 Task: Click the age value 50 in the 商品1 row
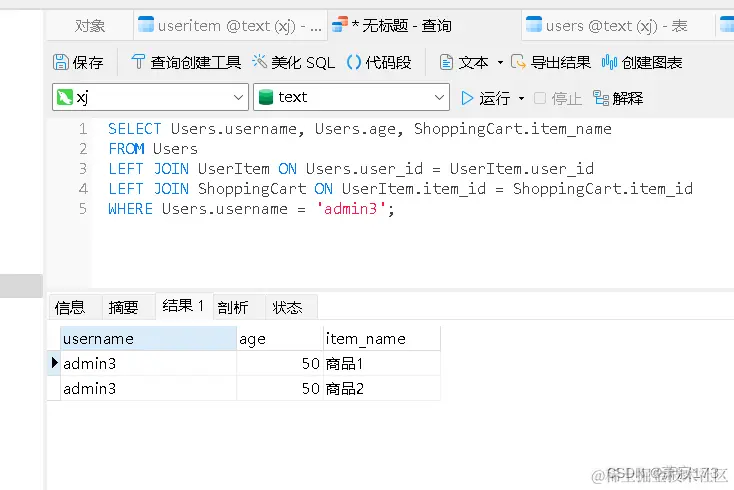coord(279,363)
